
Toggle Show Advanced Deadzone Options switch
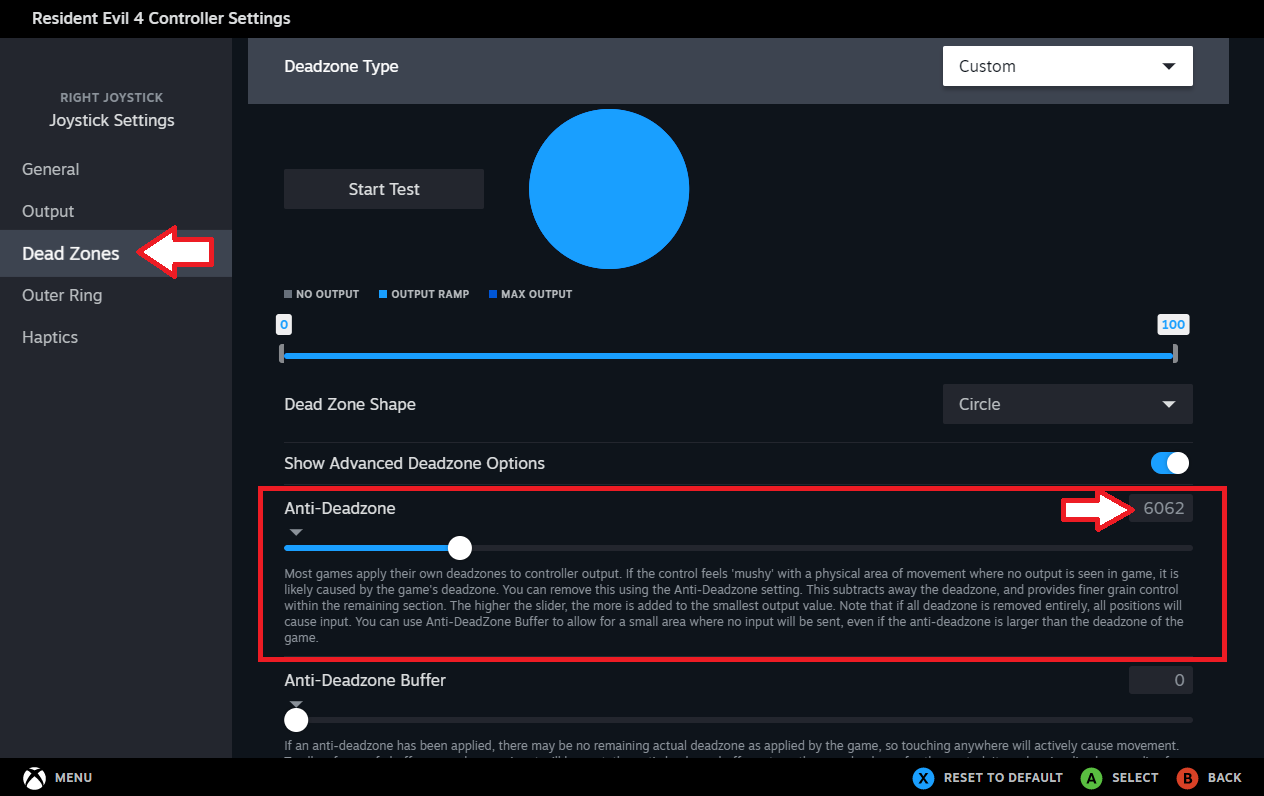[x=1170, y=463]
